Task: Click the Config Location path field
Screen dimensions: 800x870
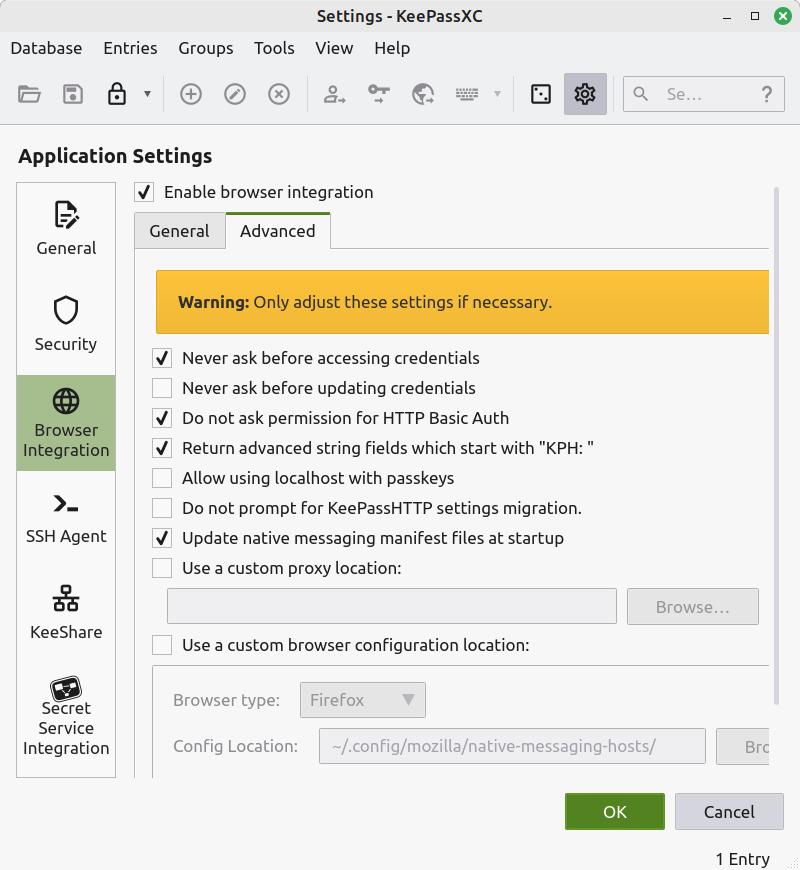Action: click(512, 746)
